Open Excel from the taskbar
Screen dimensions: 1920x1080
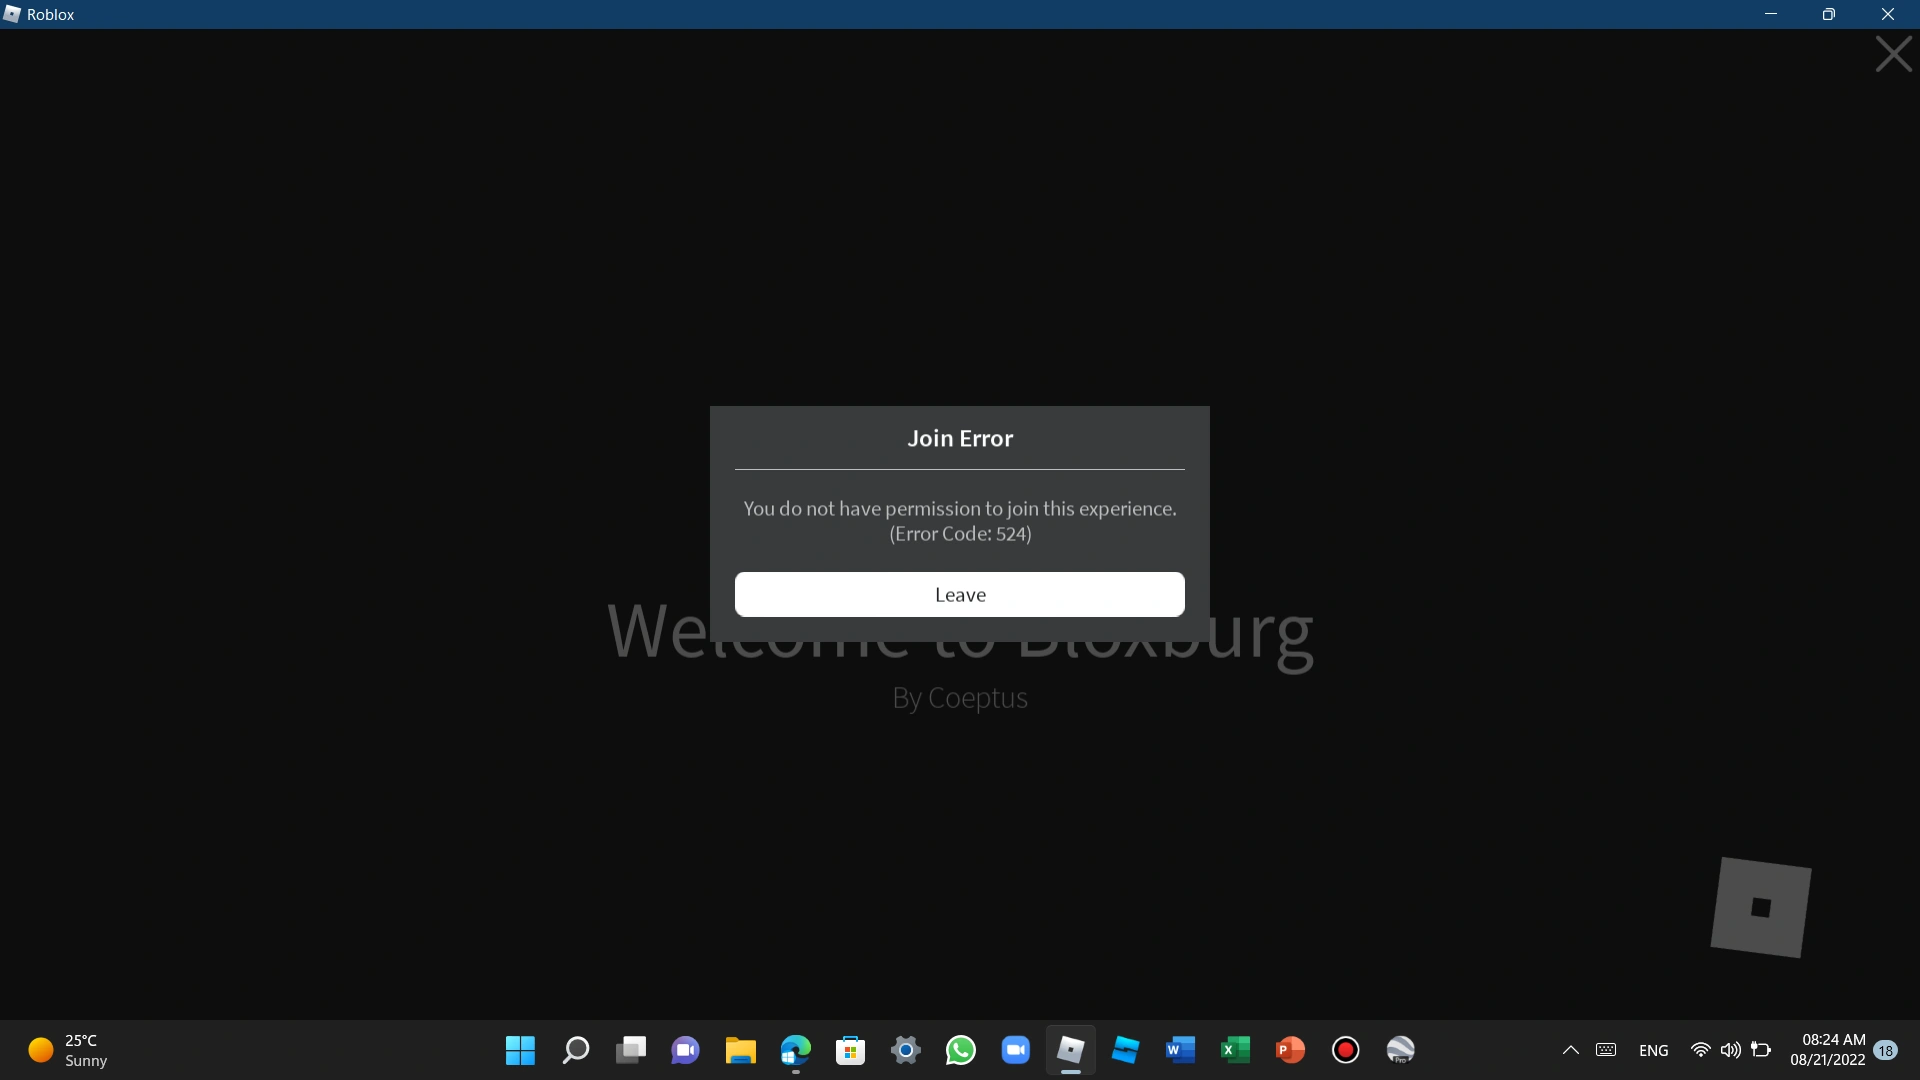1235,1050
